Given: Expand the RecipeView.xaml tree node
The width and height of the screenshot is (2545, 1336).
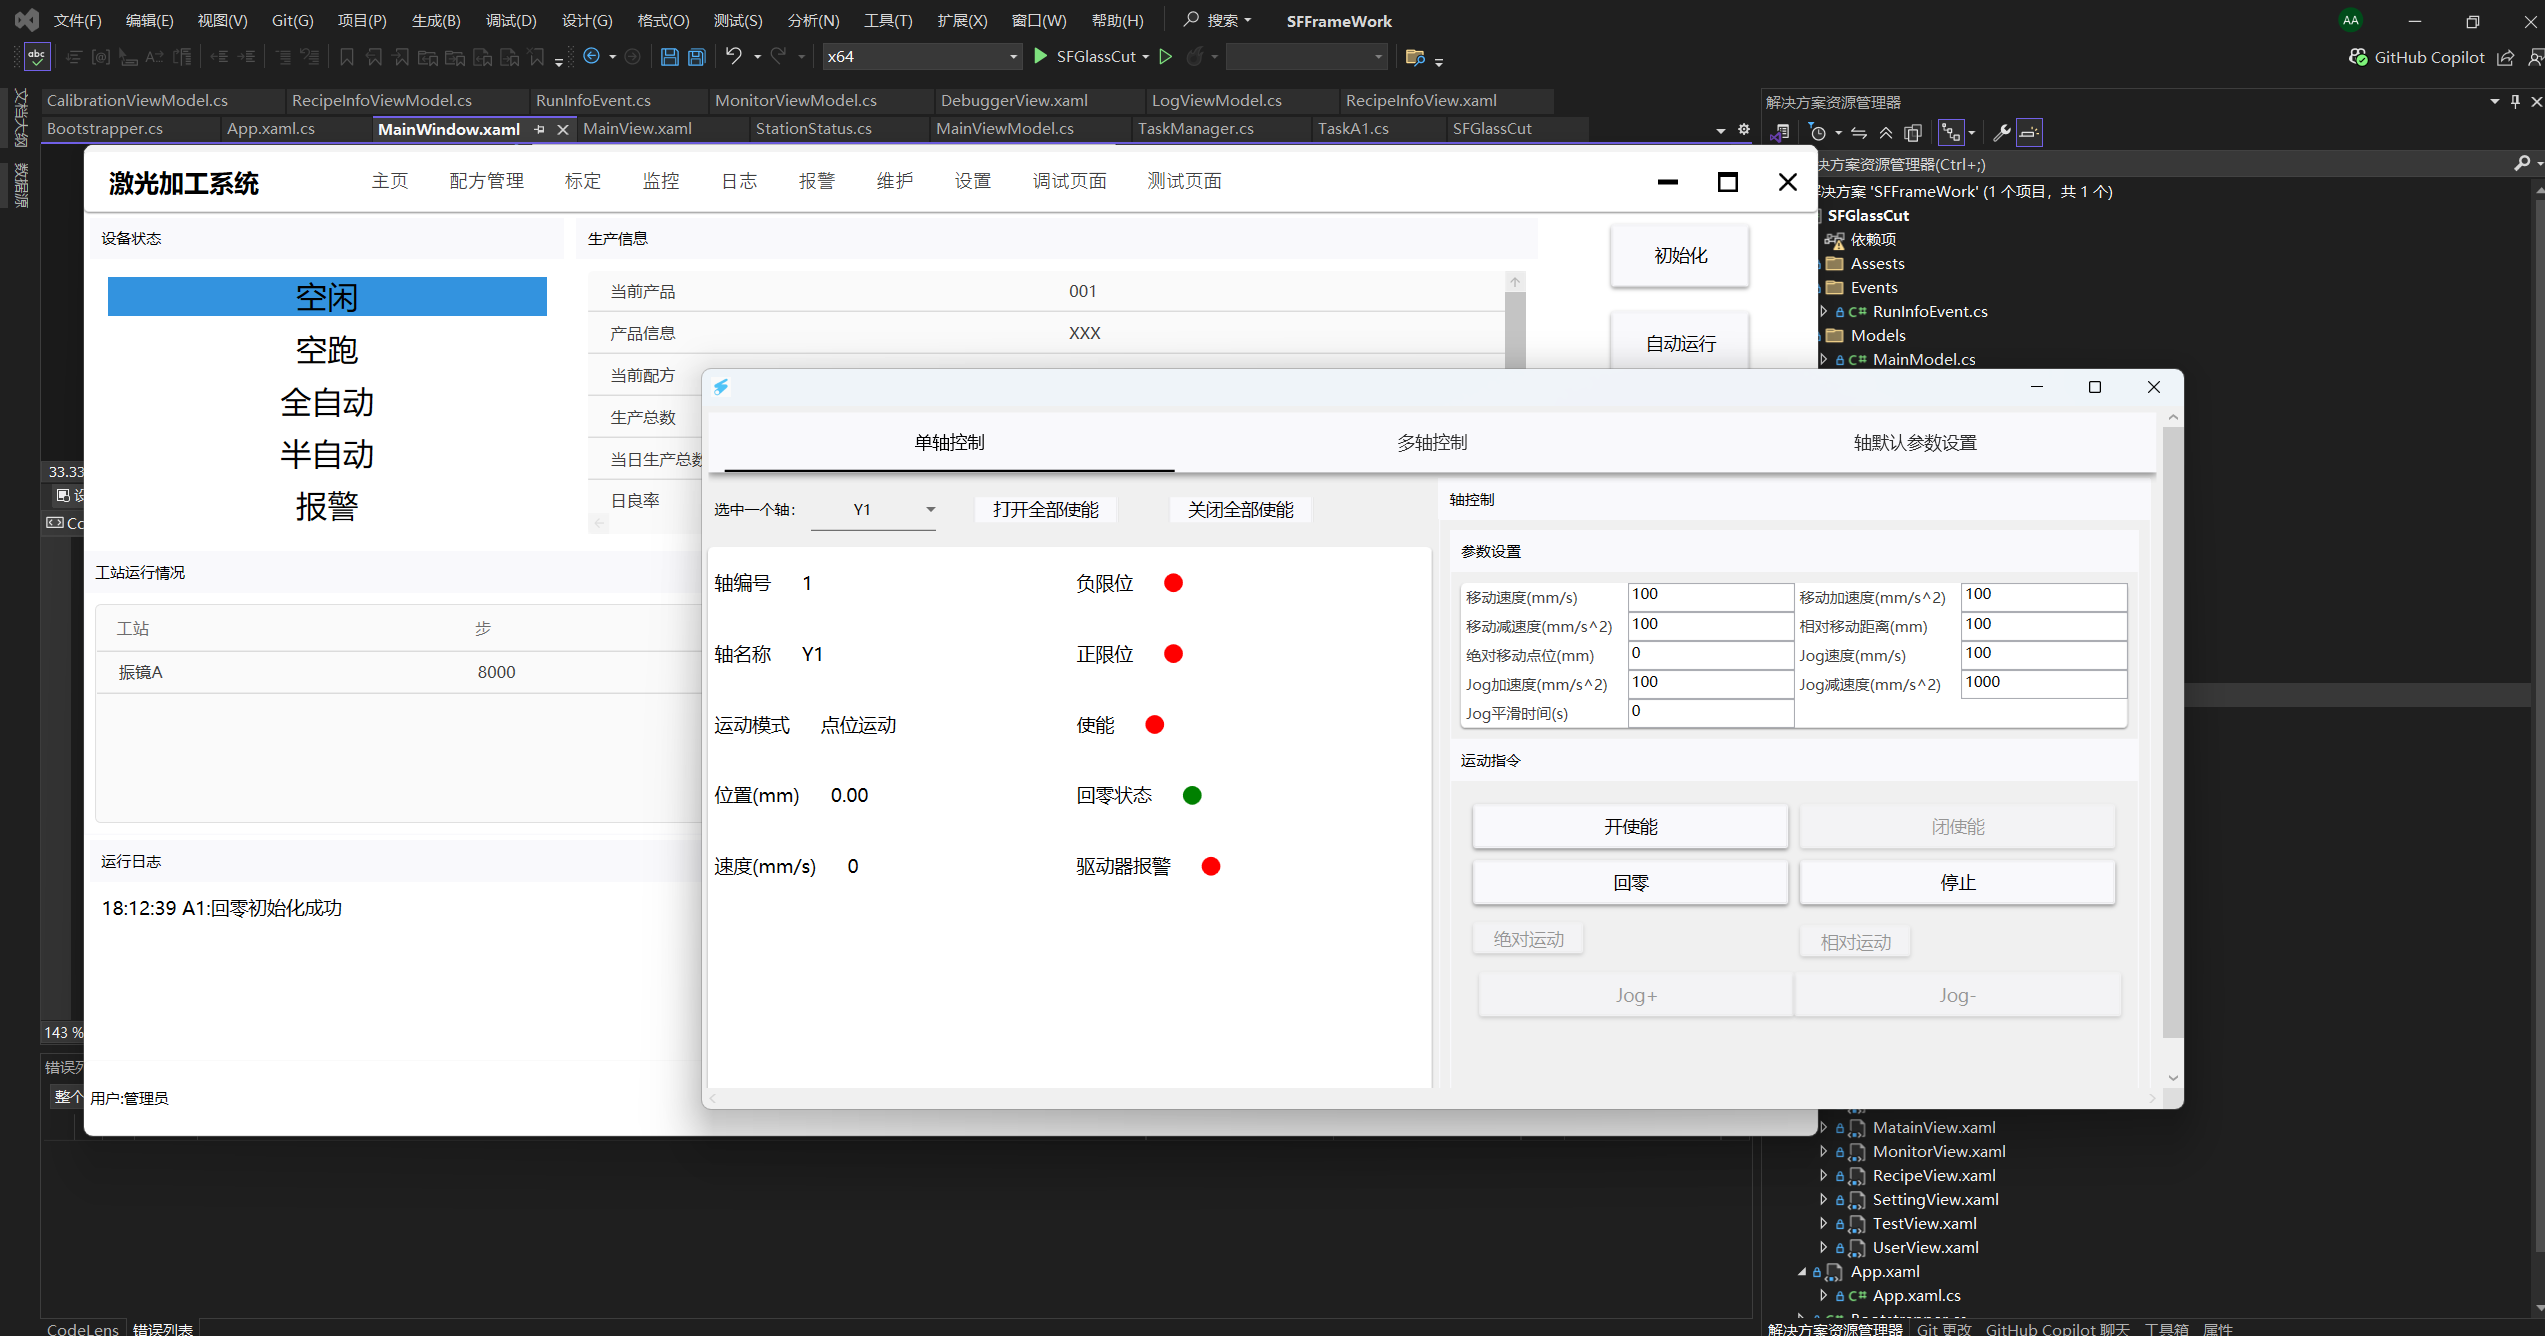Looking at the screenshot, I should click(x=1823, y=1175).
